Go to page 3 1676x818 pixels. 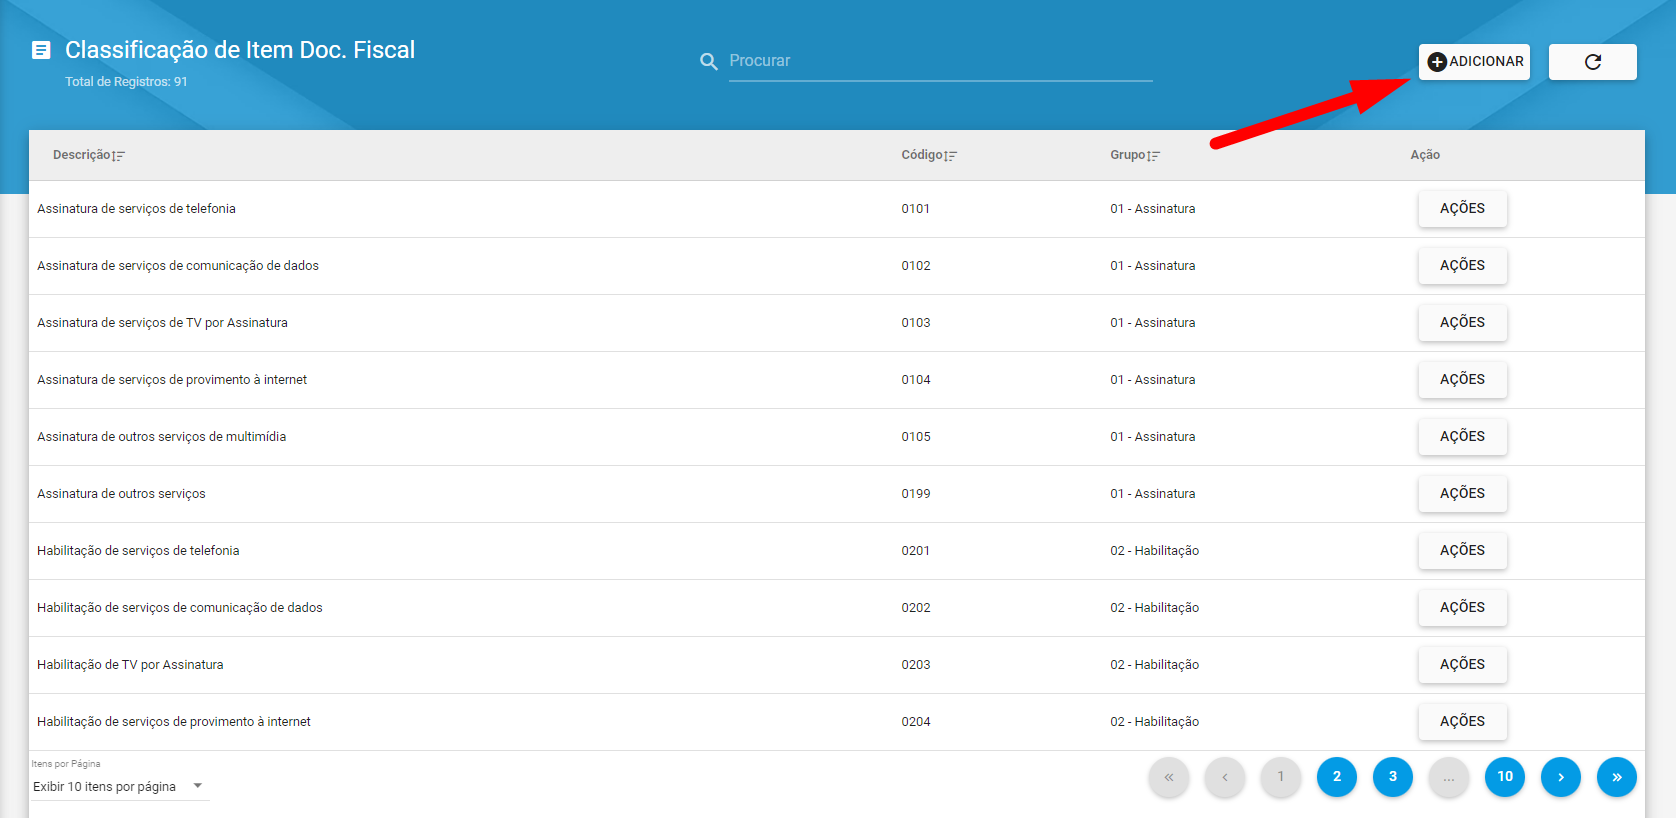[x=1393, y=777]
